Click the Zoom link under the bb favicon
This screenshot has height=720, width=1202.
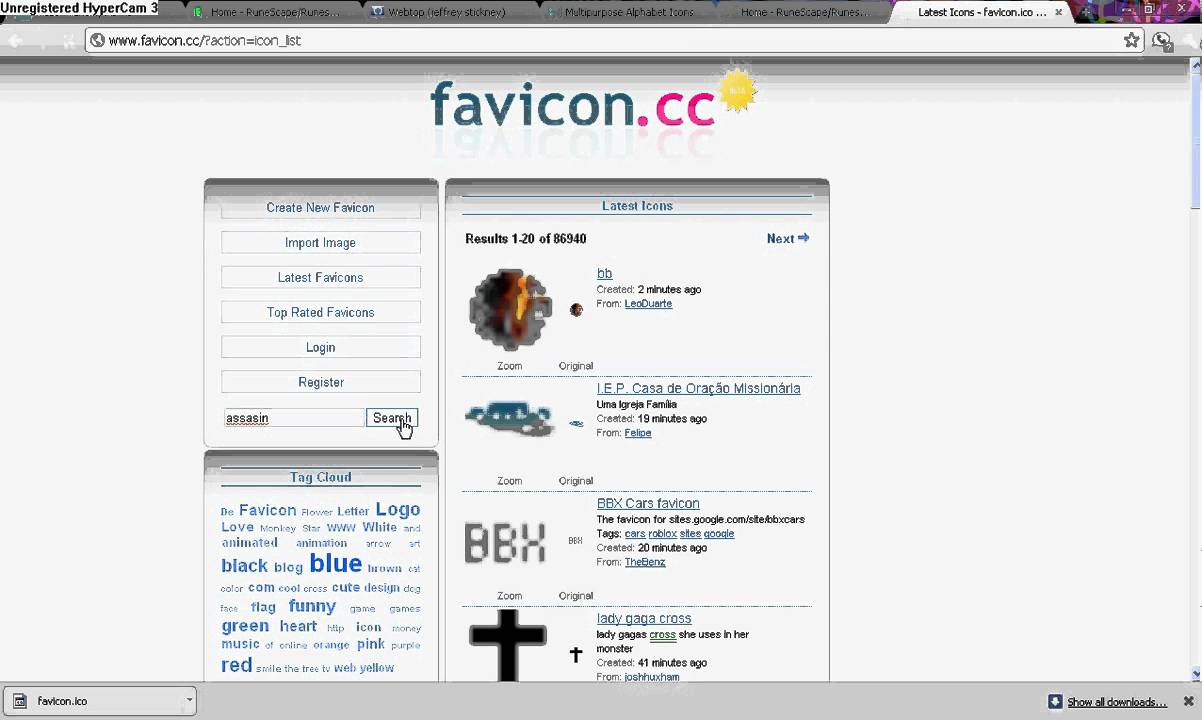pos(509,365)
